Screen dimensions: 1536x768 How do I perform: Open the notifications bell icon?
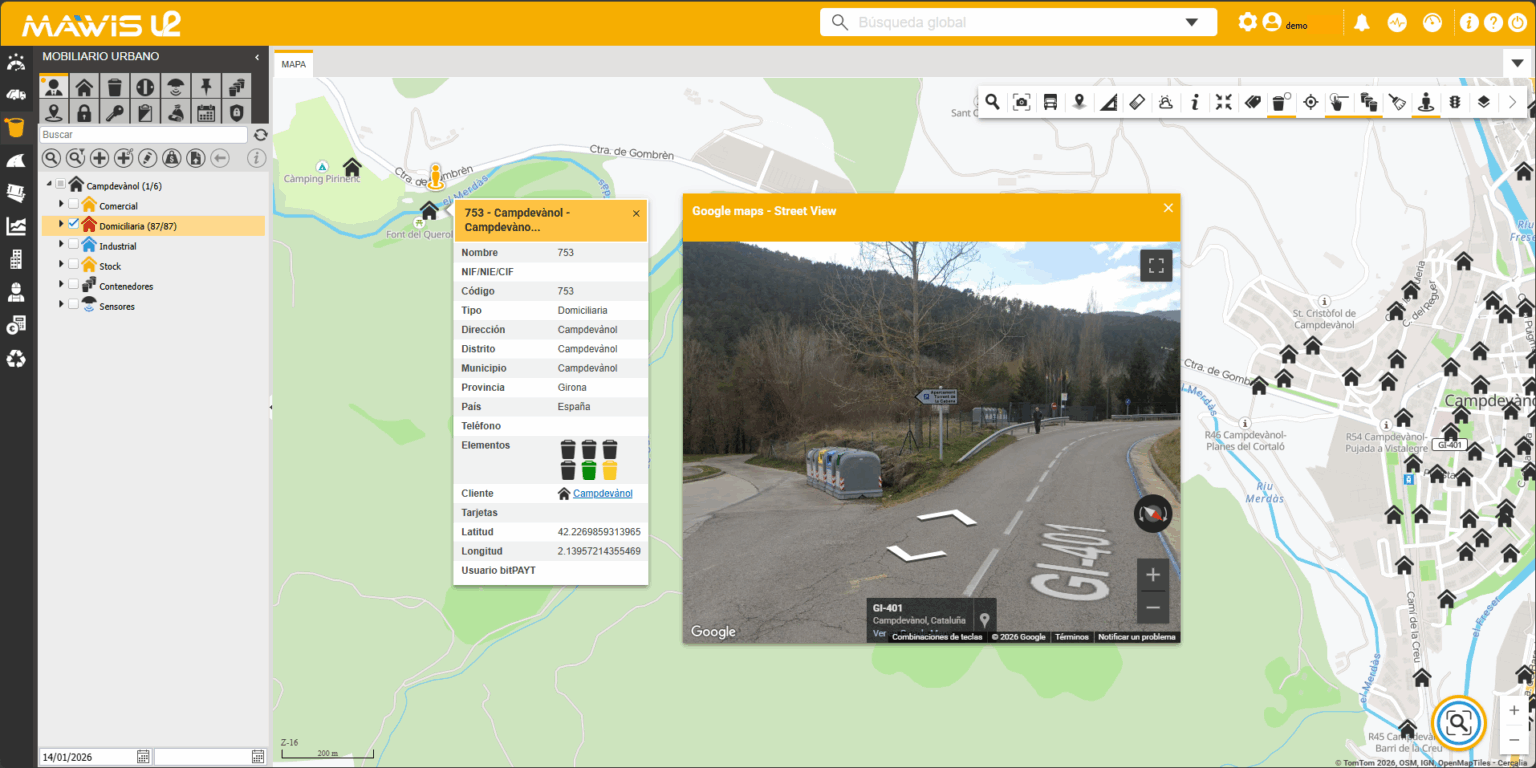pyautogui.click(x=1361, y=22)
